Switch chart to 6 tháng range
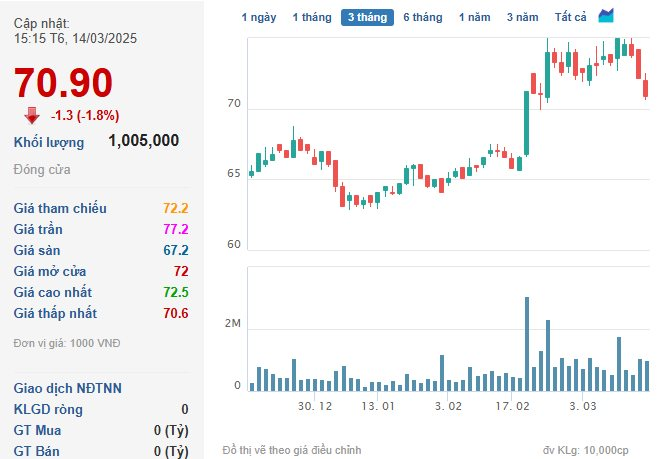 [423, 17]
